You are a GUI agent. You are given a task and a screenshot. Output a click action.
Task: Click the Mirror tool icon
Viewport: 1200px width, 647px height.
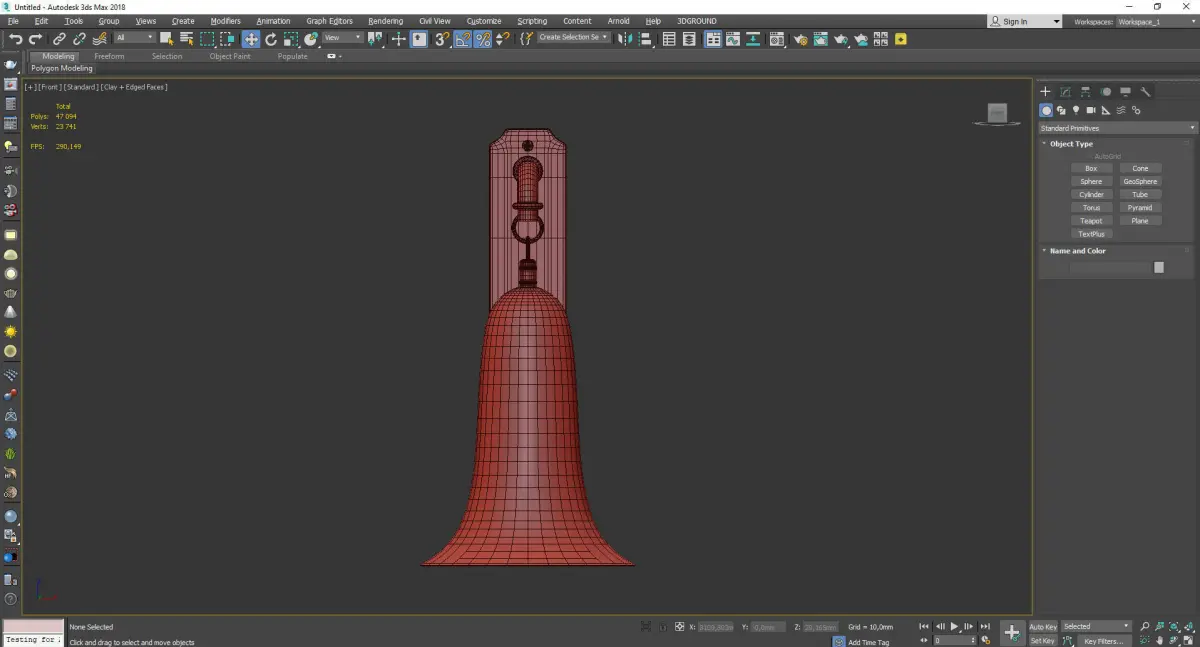[x=625, y=39]
